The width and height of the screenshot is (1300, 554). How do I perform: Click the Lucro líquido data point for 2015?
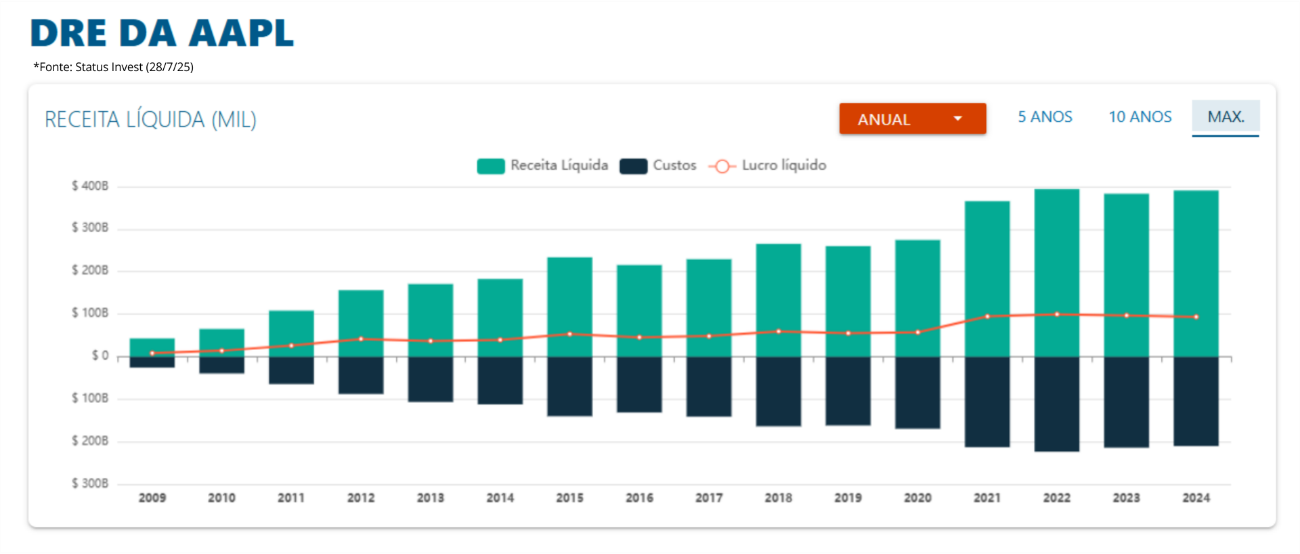pyautogui.click(x=569, y=334)
